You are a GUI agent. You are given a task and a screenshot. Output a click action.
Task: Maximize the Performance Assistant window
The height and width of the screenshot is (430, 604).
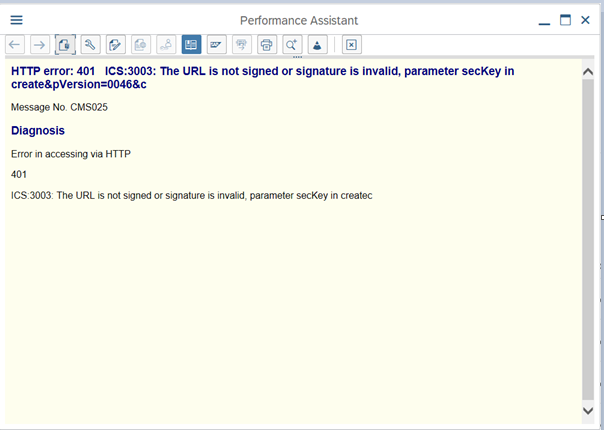pyautogui.click(x=565, y=20)
